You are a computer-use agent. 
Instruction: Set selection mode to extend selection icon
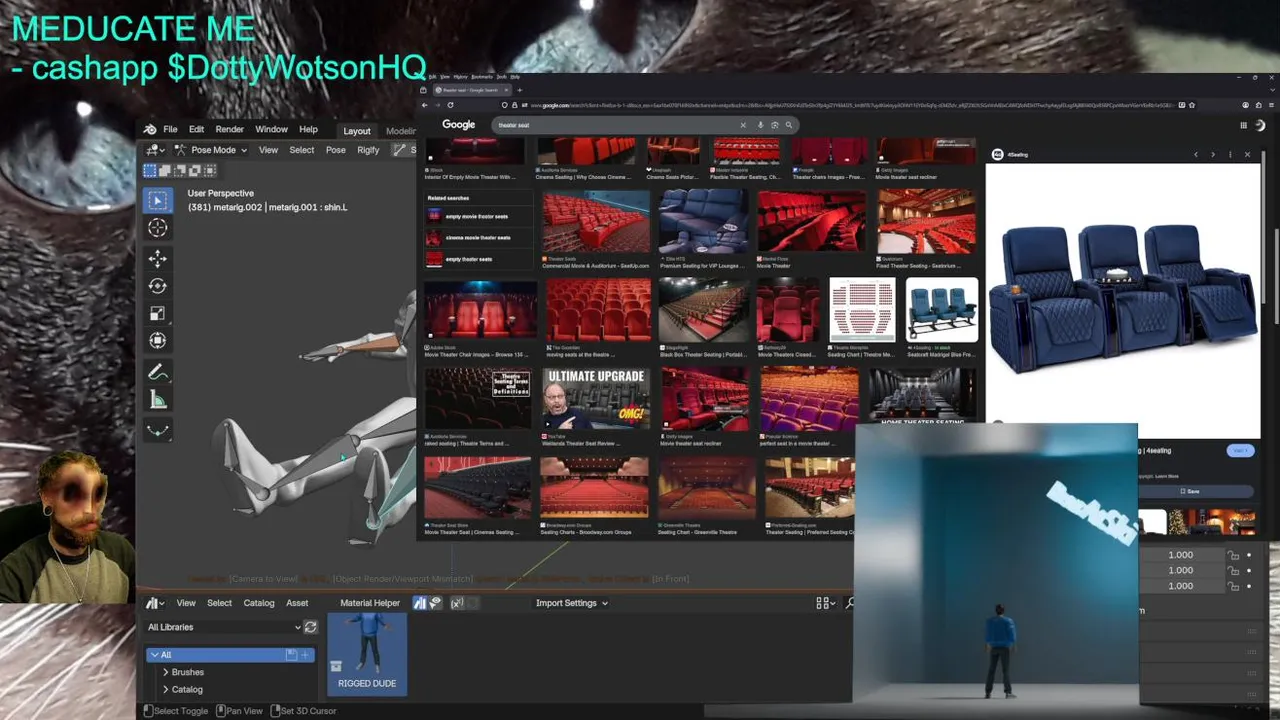(166, 170)
